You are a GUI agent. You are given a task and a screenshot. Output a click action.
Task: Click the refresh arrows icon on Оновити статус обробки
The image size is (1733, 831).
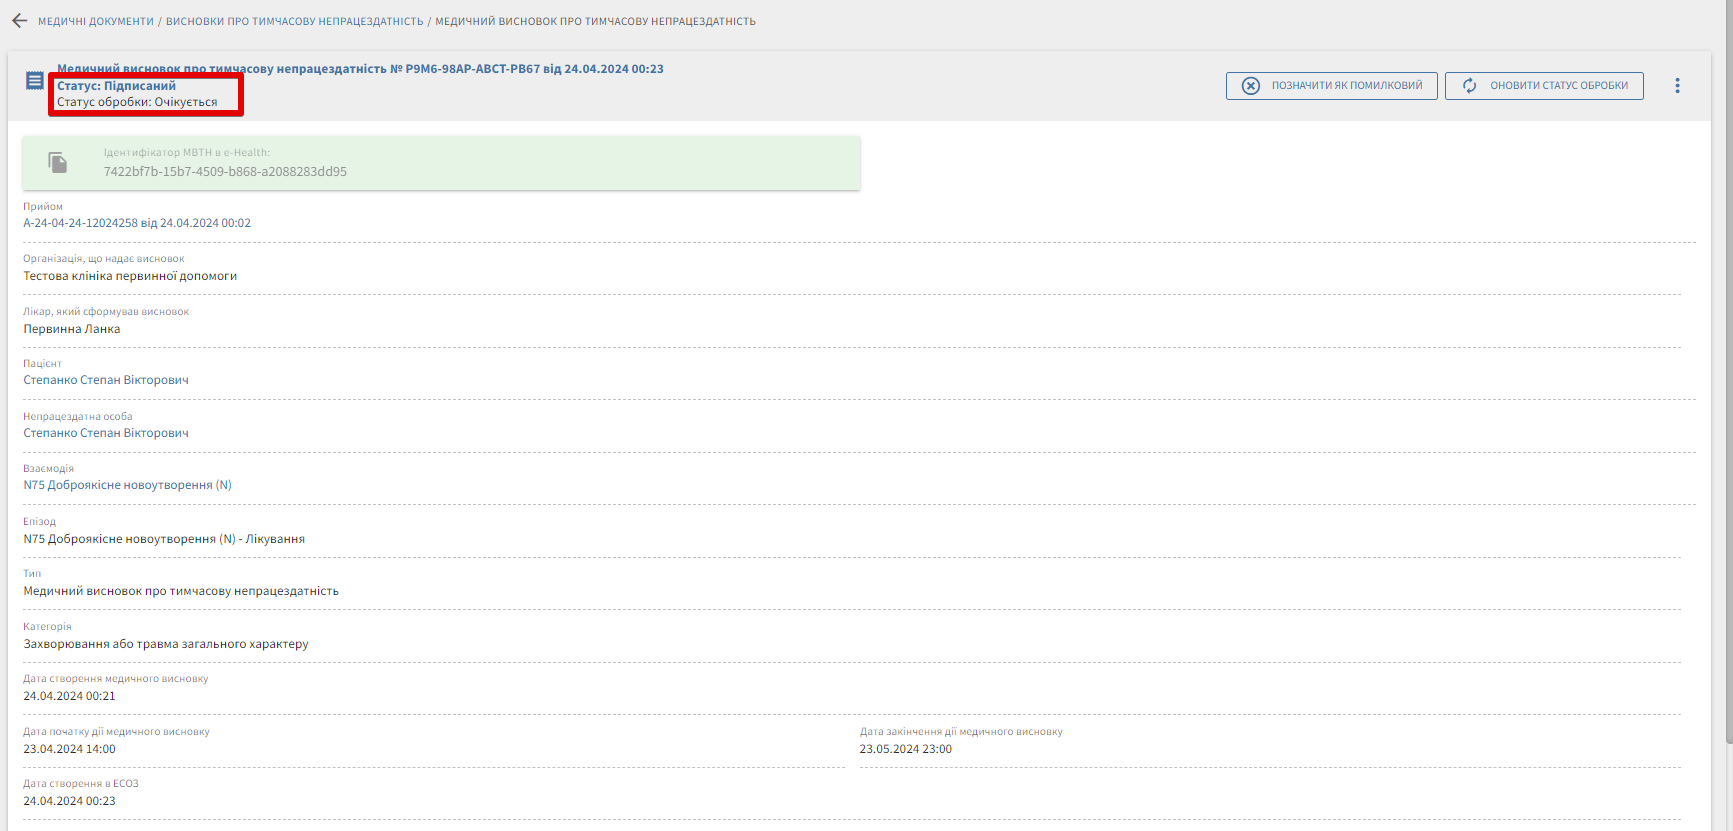[1469, 86]
